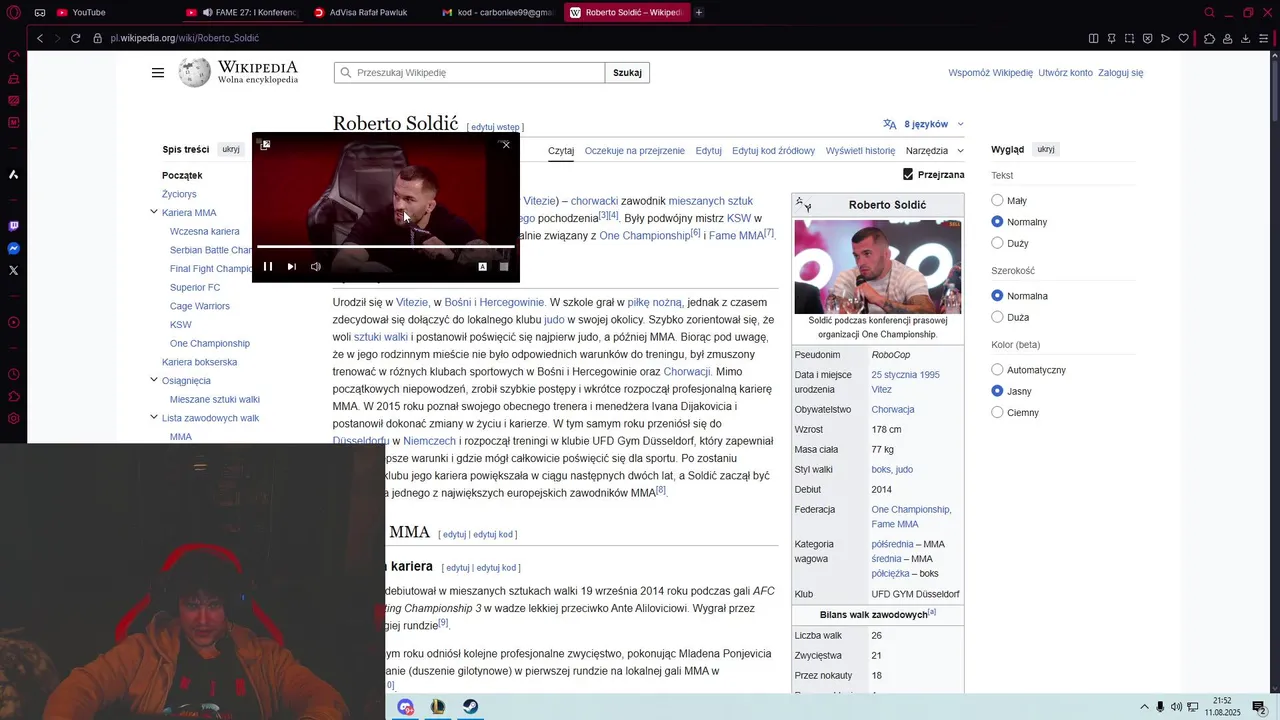Select Duża width option
The width and height of the screenshot is (1280, 720).
pos(997,317)
